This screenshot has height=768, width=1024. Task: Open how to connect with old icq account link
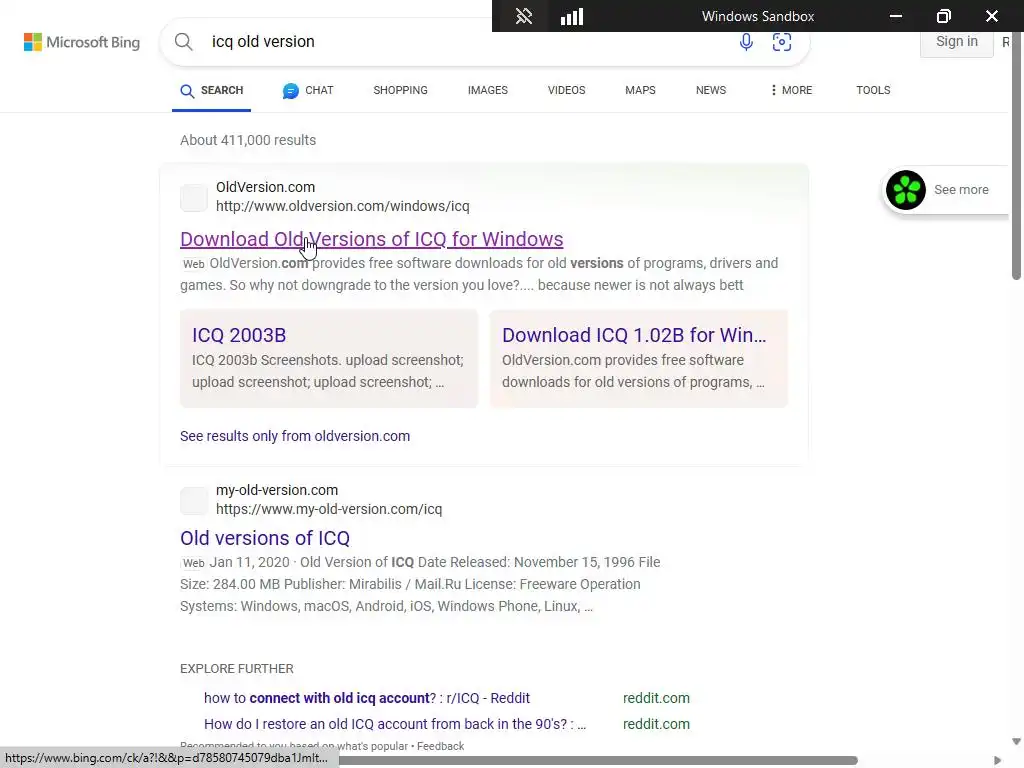(x=367, y=698)
